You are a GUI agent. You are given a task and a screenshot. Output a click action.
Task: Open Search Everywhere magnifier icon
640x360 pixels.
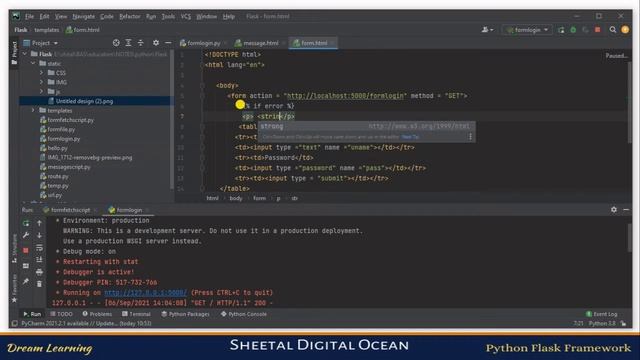[613, 30]
